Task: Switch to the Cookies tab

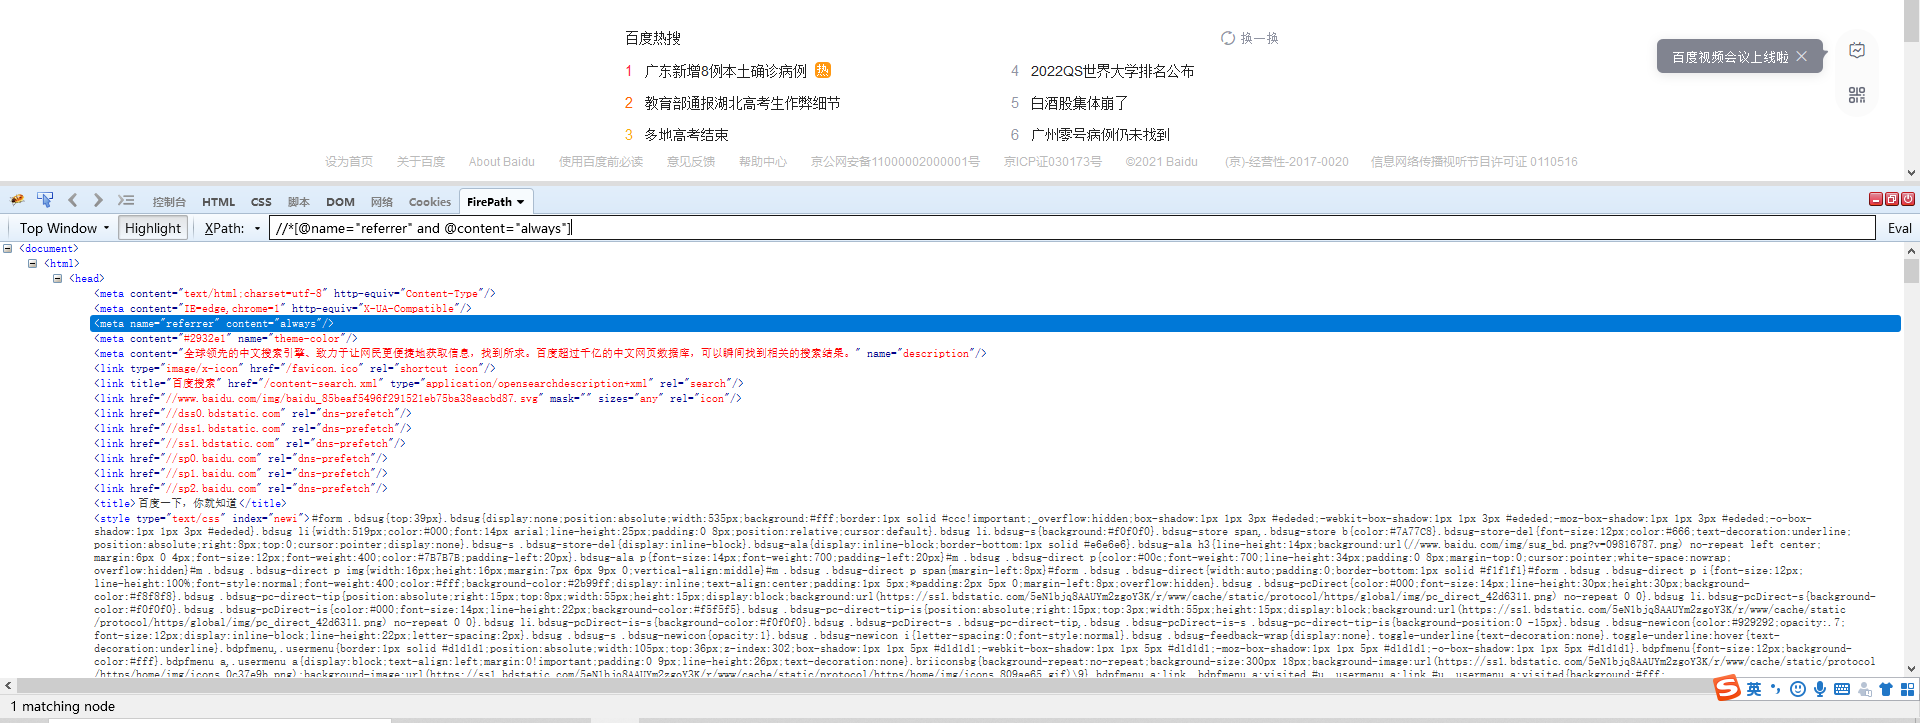Action: tap(430, 202)
